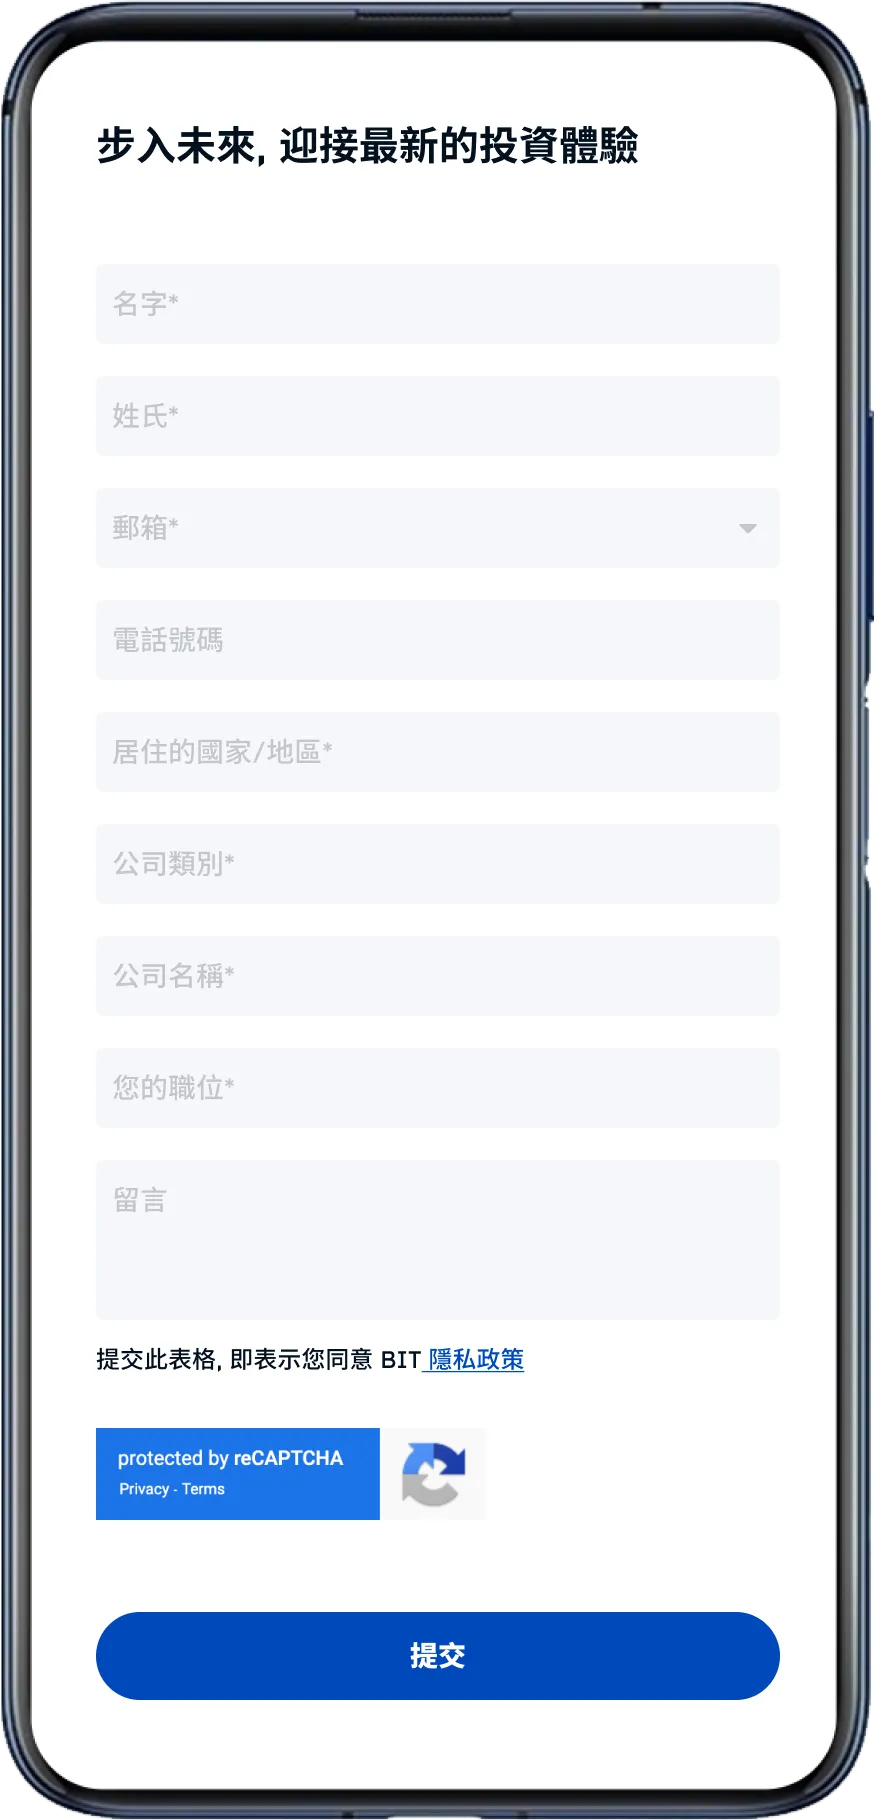
Task: Click the 郵箱 email field
Action: pos(438,528)
